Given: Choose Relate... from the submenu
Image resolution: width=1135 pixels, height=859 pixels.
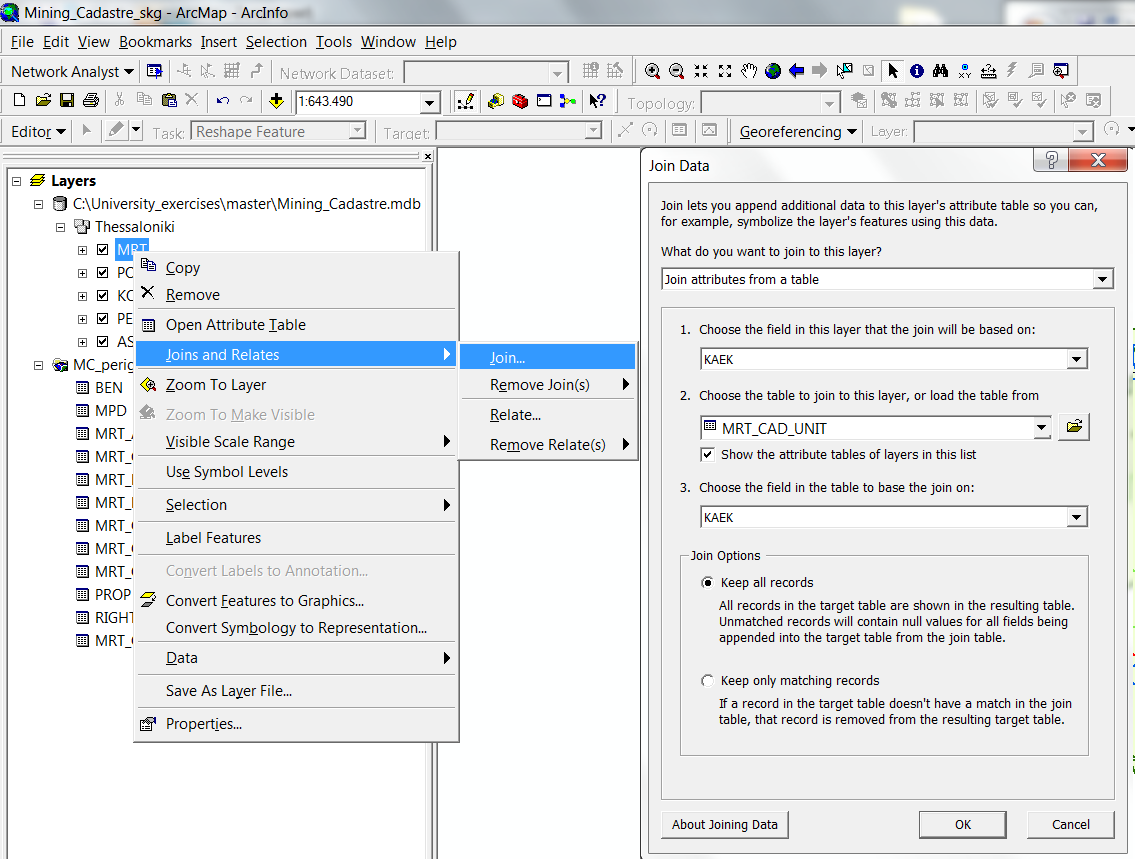Looking at the screenshot, I should click(x=547, y=415).
